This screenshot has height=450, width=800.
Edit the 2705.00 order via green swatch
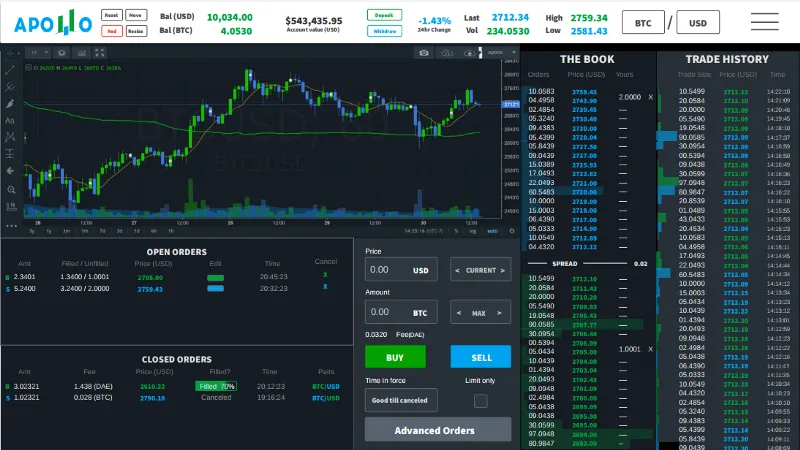tap(215, 278)
